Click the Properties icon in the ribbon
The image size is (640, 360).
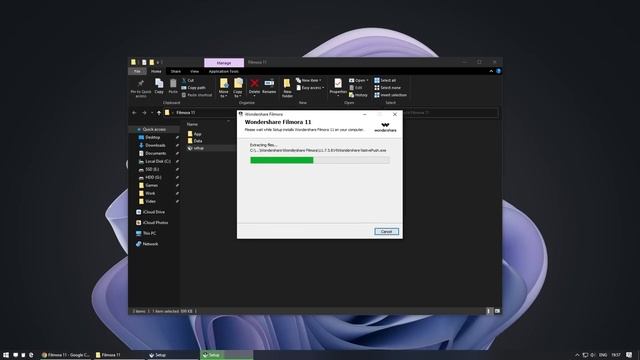point(338,87)
